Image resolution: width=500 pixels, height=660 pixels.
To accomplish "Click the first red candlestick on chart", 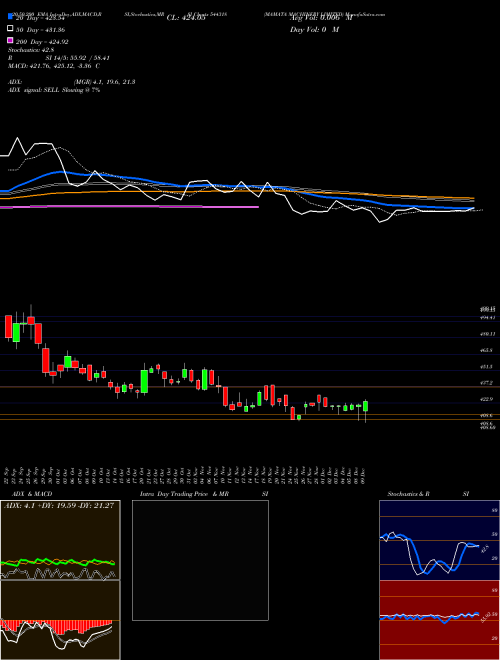I will 8,326.
